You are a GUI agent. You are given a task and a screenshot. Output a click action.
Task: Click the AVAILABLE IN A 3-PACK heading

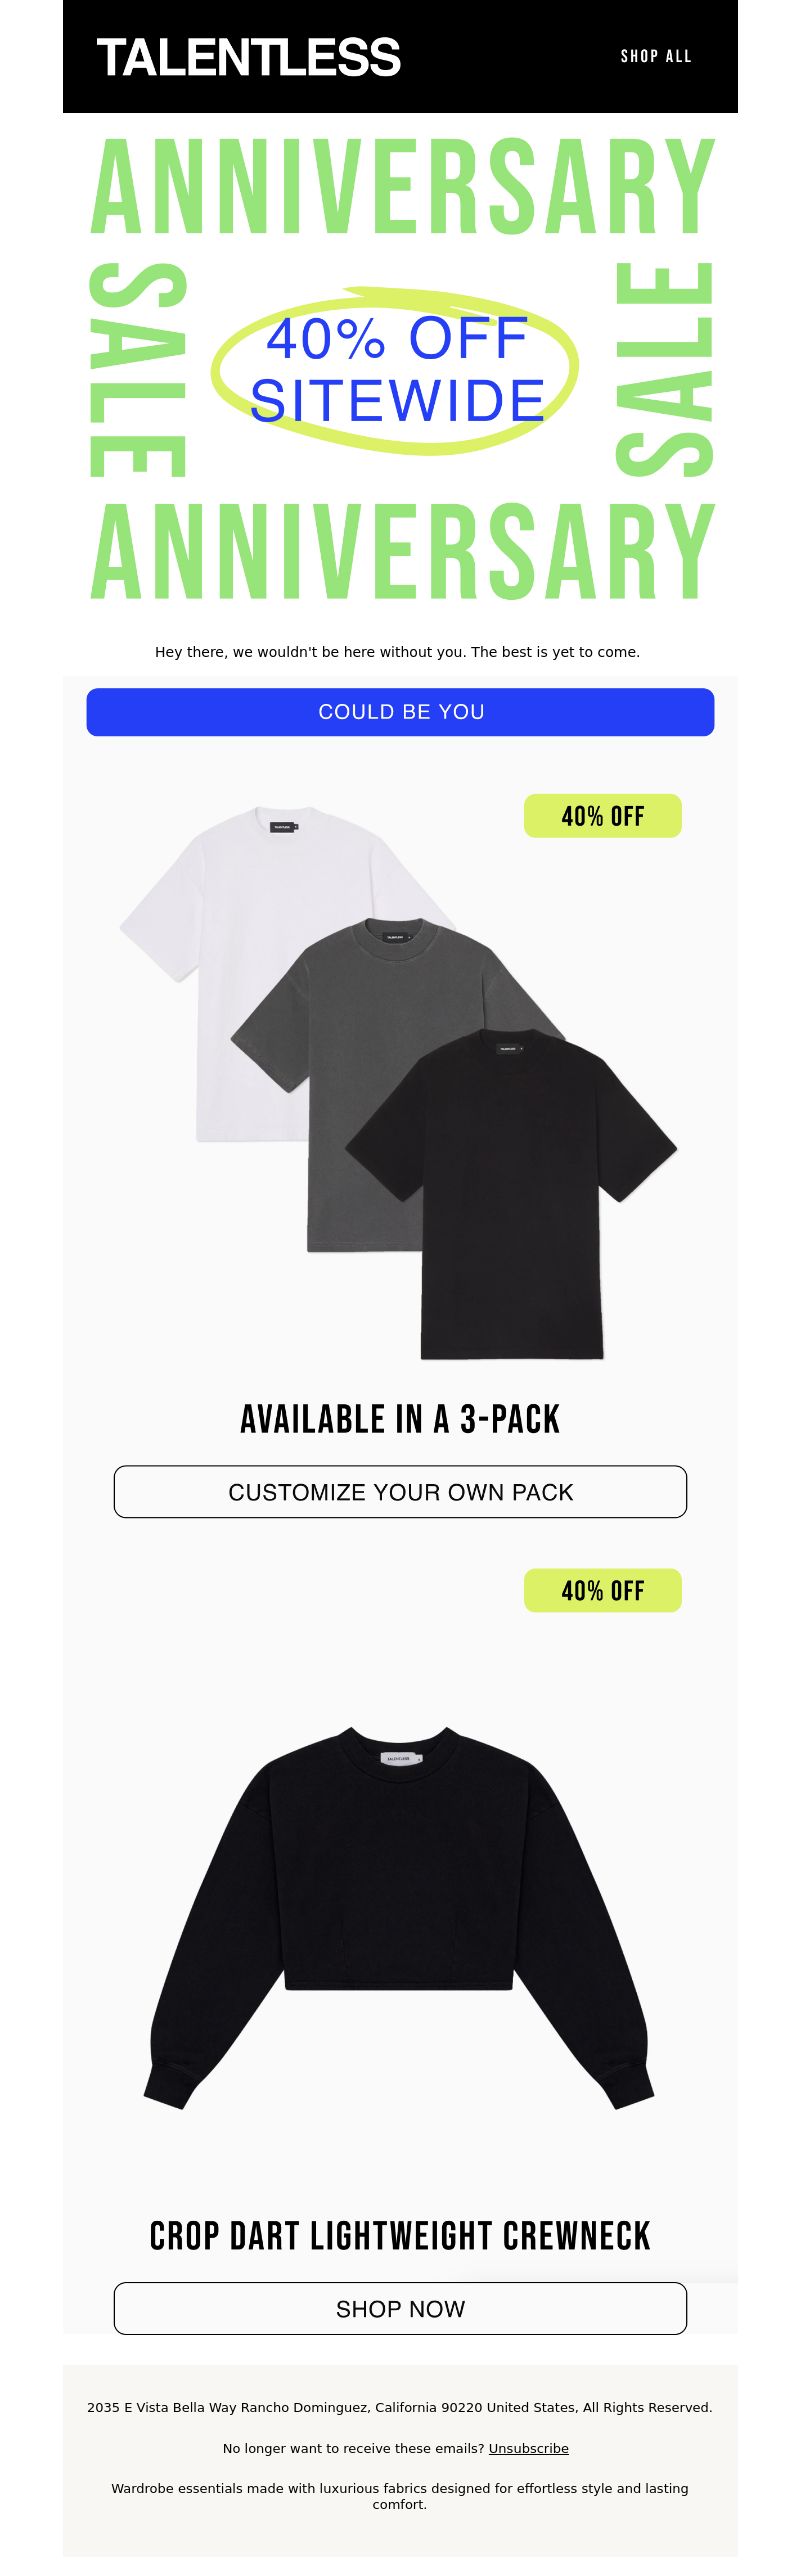point(400,1419)
